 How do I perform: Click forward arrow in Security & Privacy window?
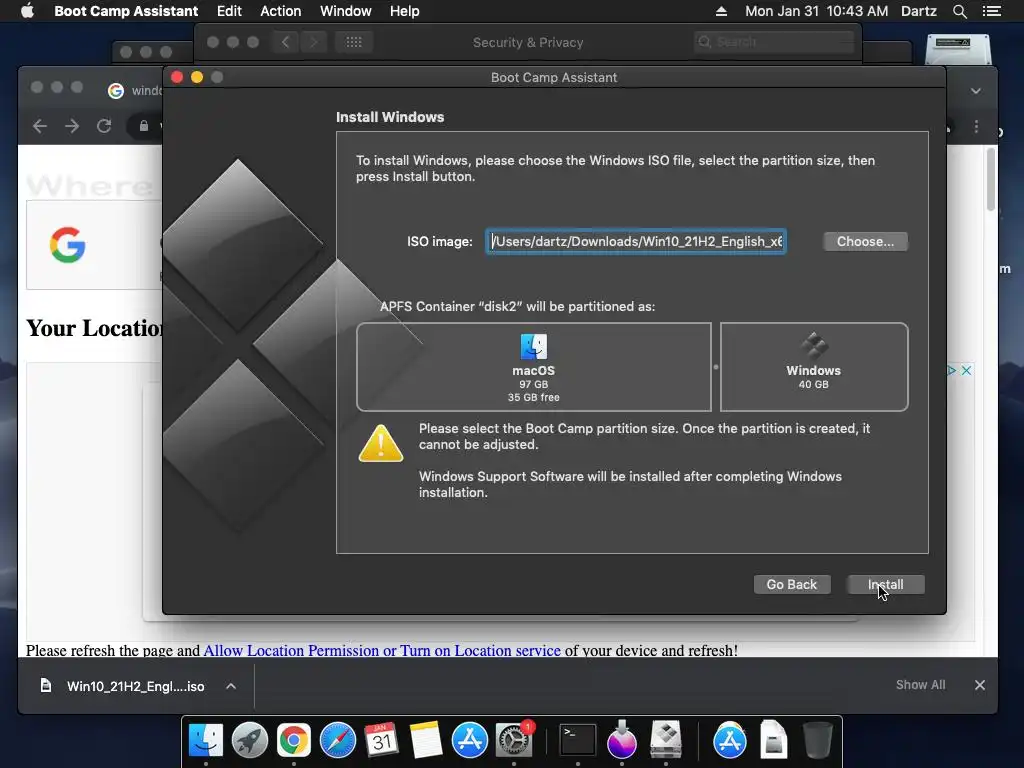coord(313,42)
